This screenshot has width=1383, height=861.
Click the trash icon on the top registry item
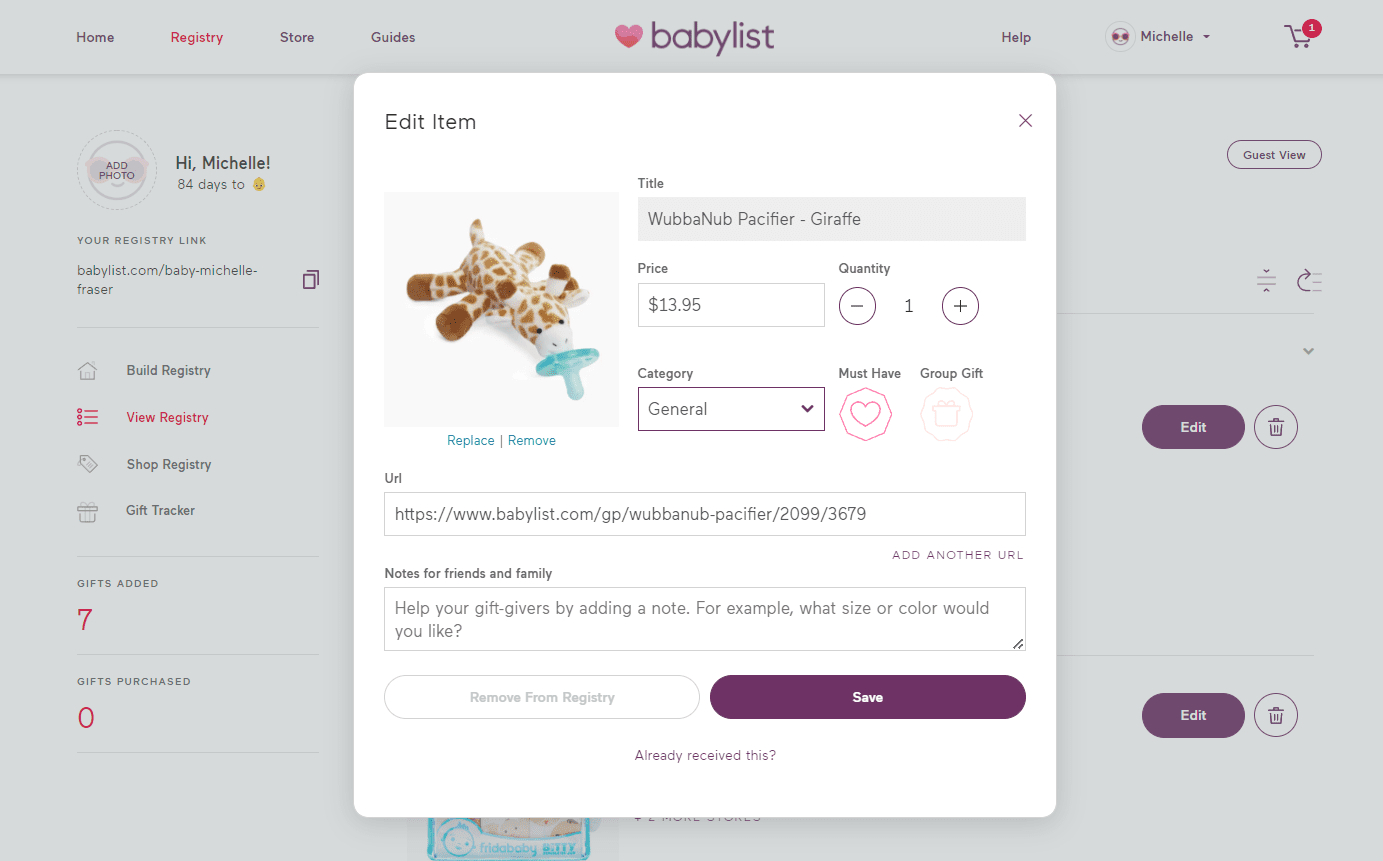[x=1275, y=427]
